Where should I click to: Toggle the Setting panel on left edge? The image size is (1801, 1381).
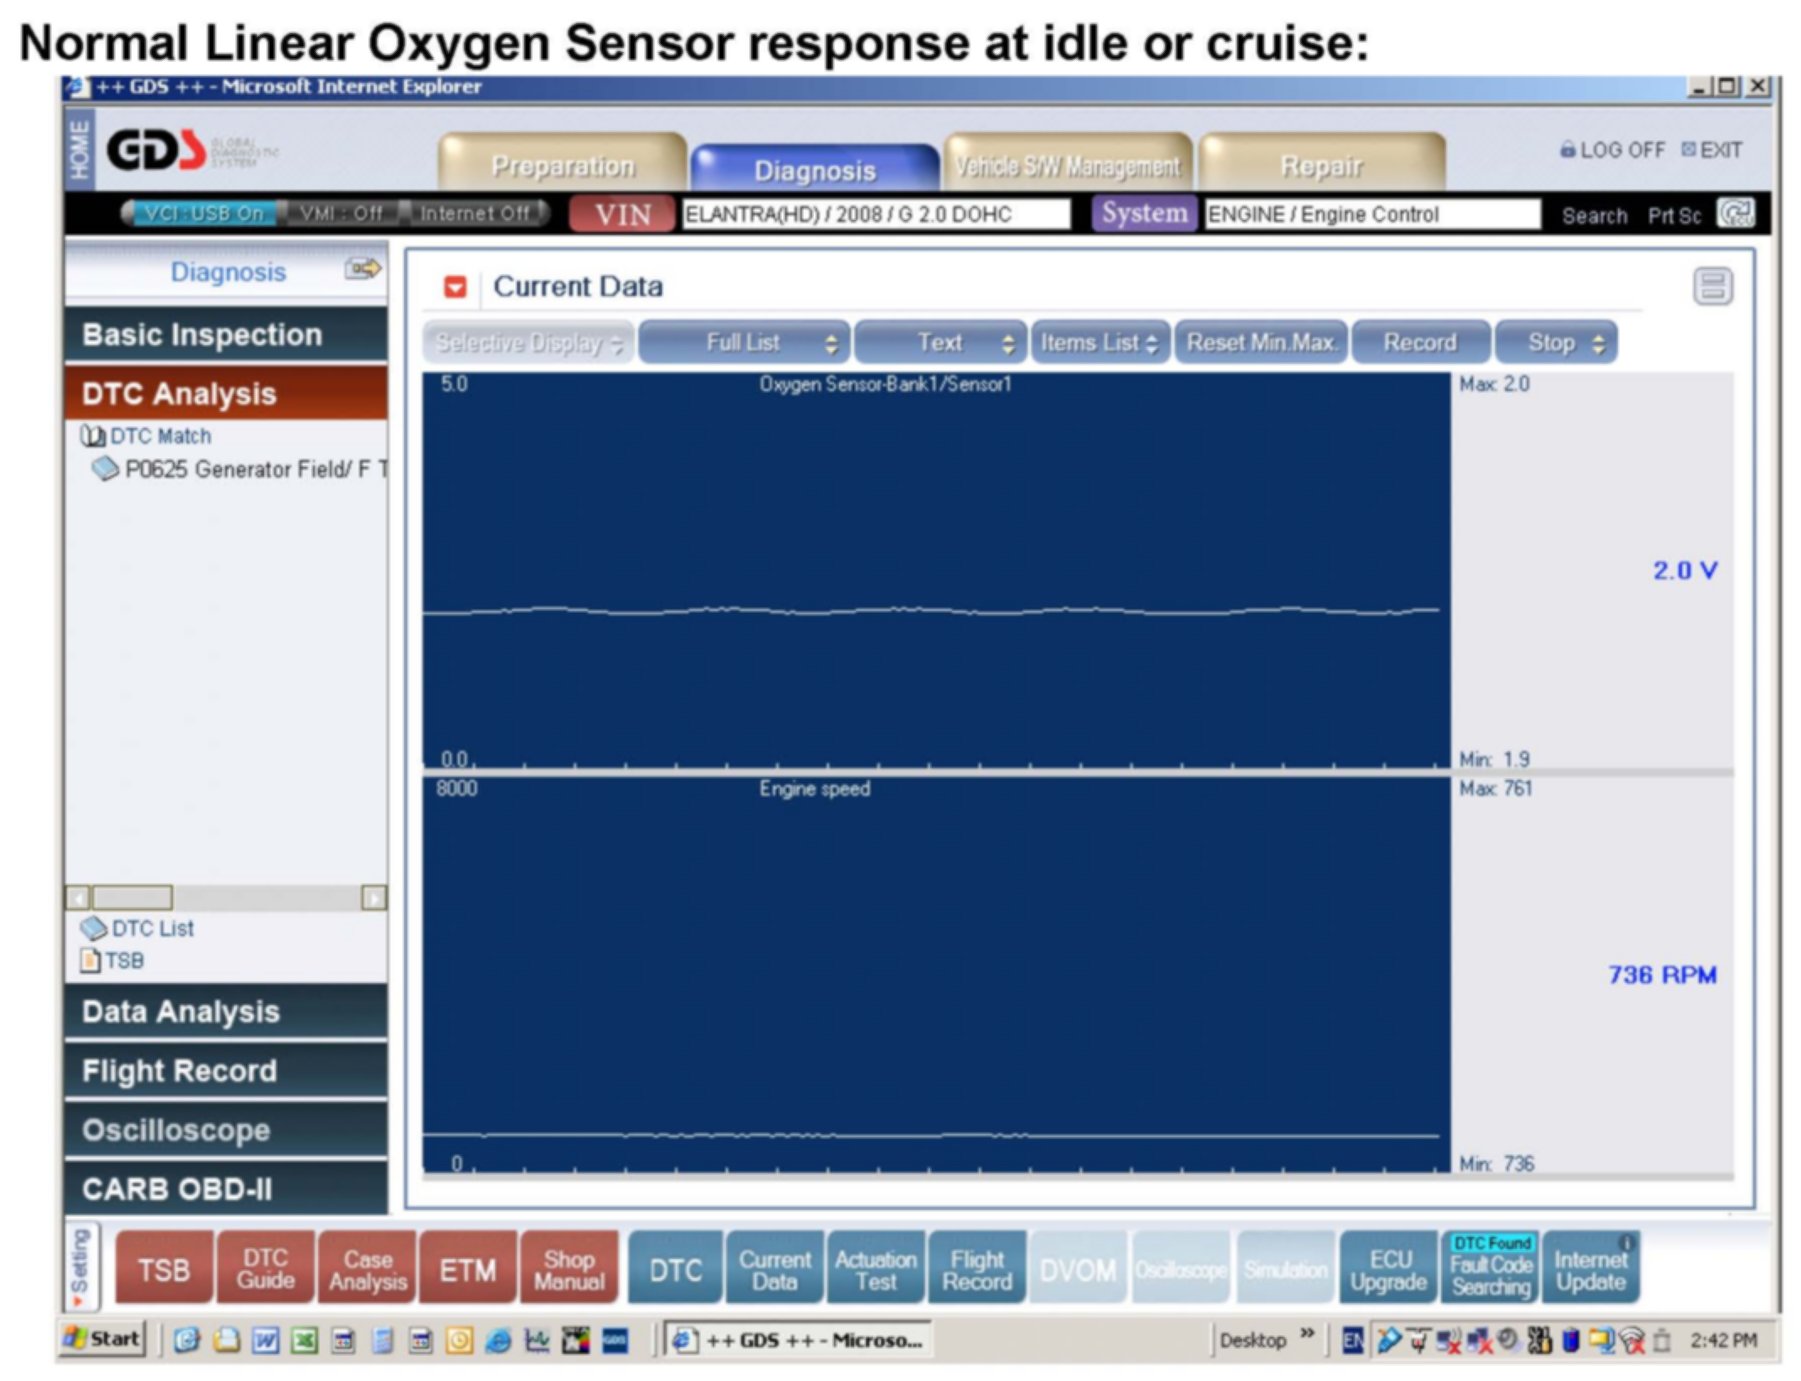tap(80, 1267)
